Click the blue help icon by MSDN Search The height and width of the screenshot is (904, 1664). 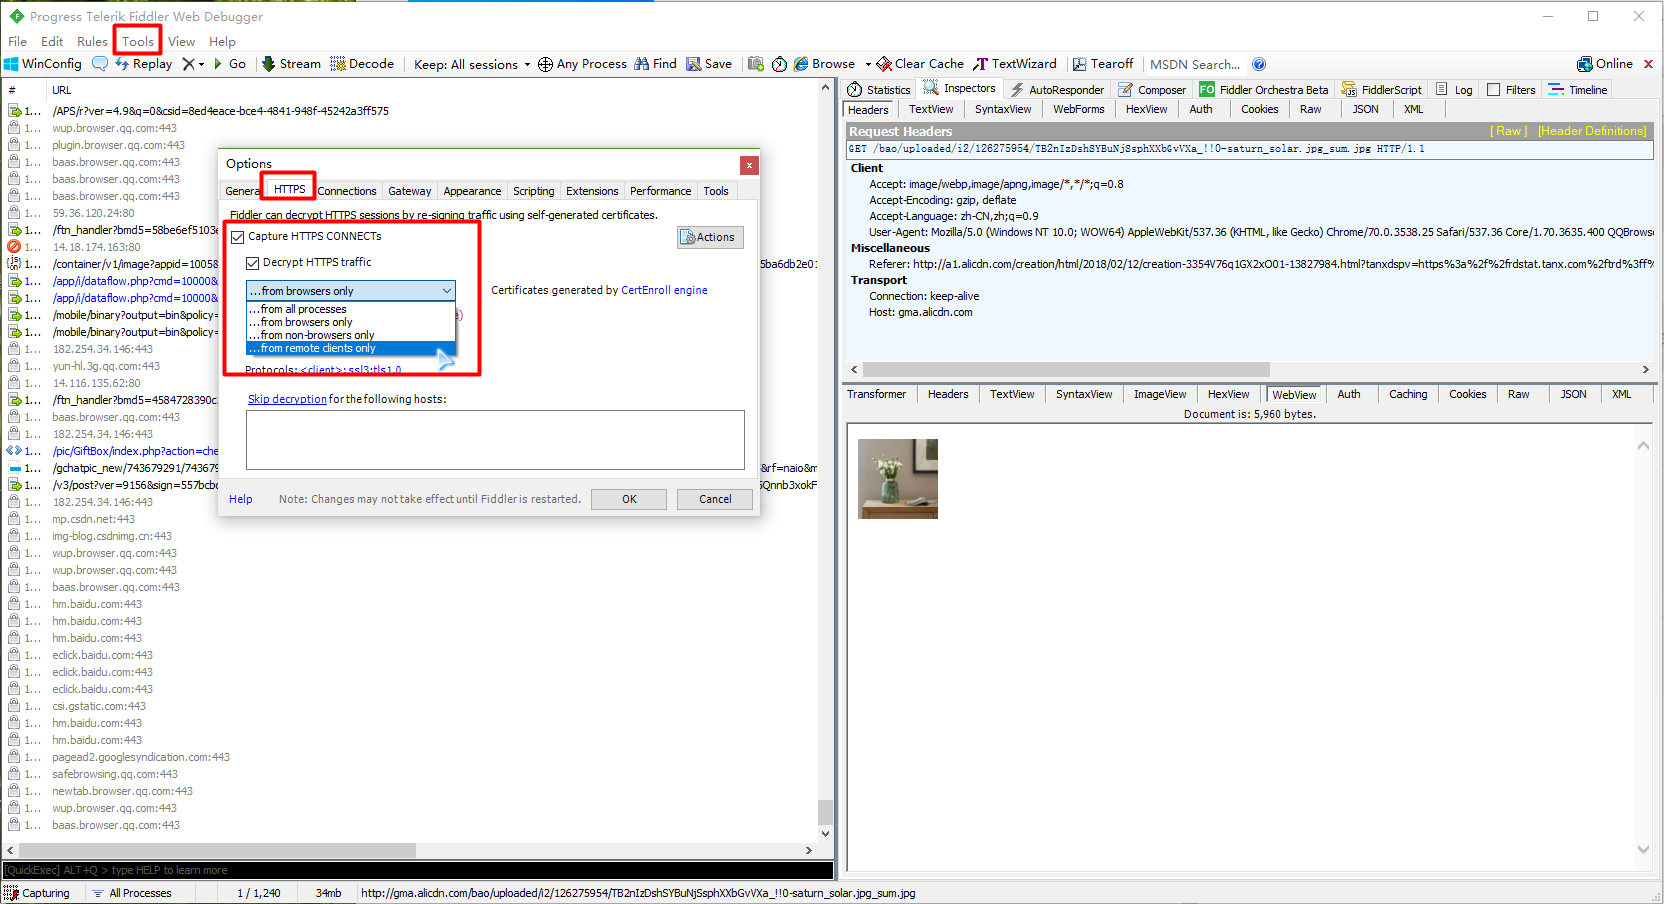click(x=1259, y=64)
